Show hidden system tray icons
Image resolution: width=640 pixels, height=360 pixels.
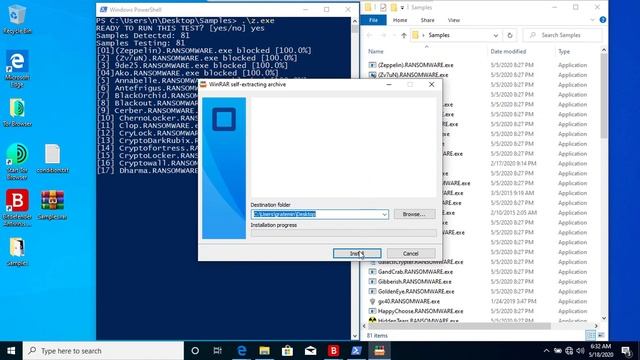[547, 351]
